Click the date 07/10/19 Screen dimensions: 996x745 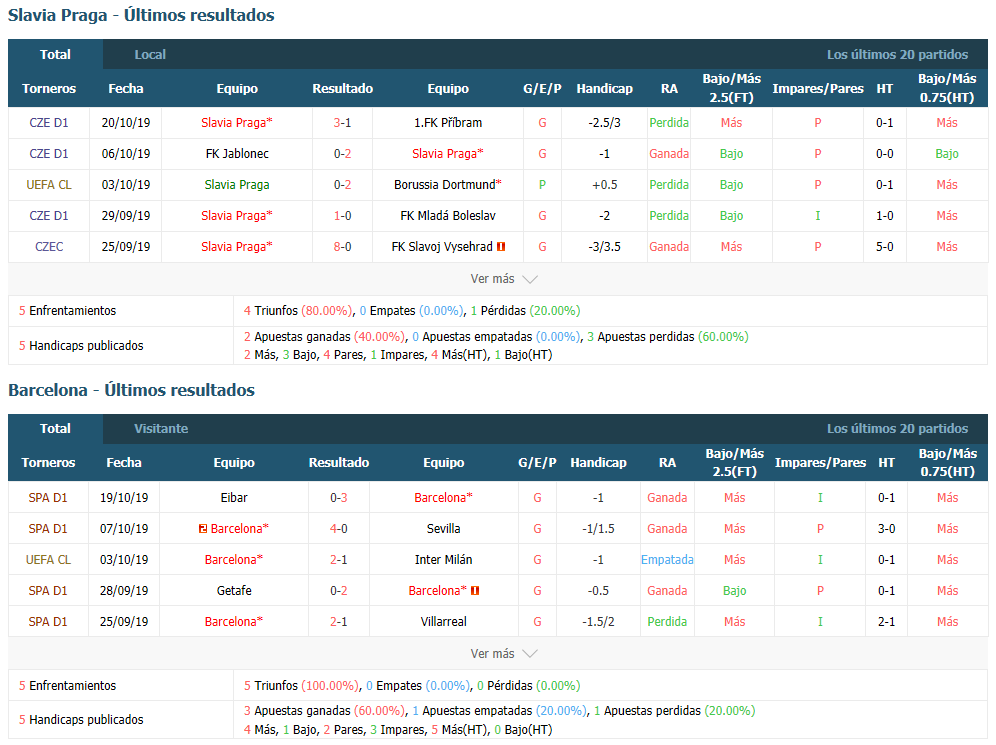coord(124,528)
